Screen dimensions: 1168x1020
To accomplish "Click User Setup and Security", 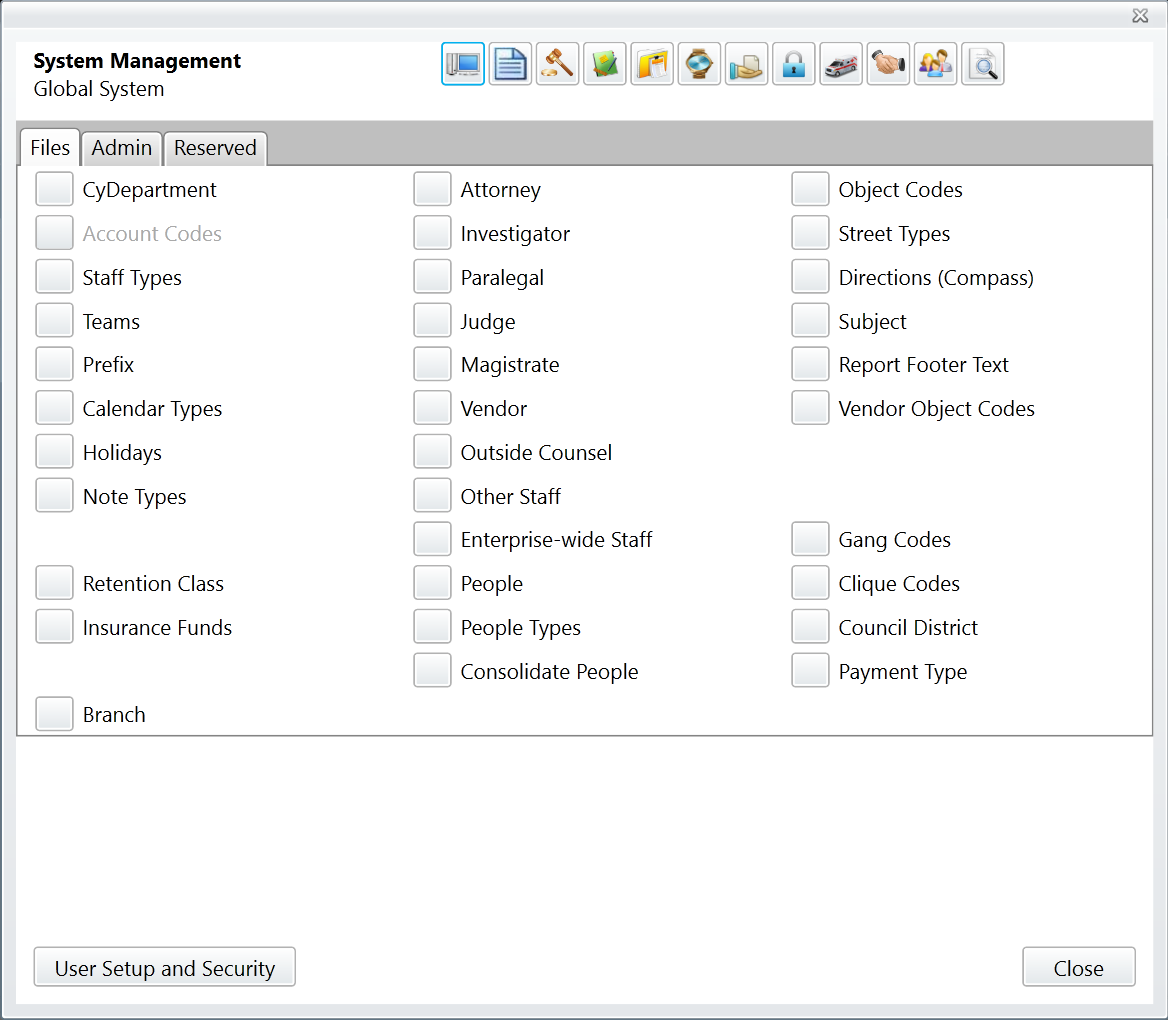I will tap(164, 967).
